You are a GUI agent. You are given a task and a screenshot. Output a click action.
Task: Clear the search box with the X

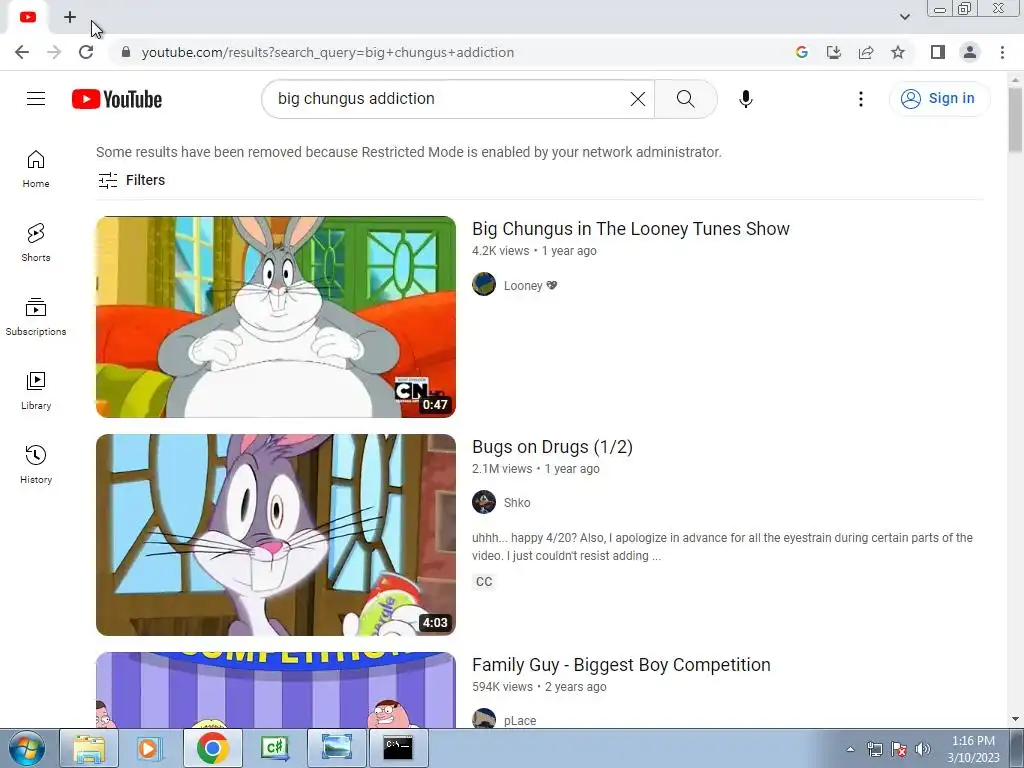tap(637, 99)
